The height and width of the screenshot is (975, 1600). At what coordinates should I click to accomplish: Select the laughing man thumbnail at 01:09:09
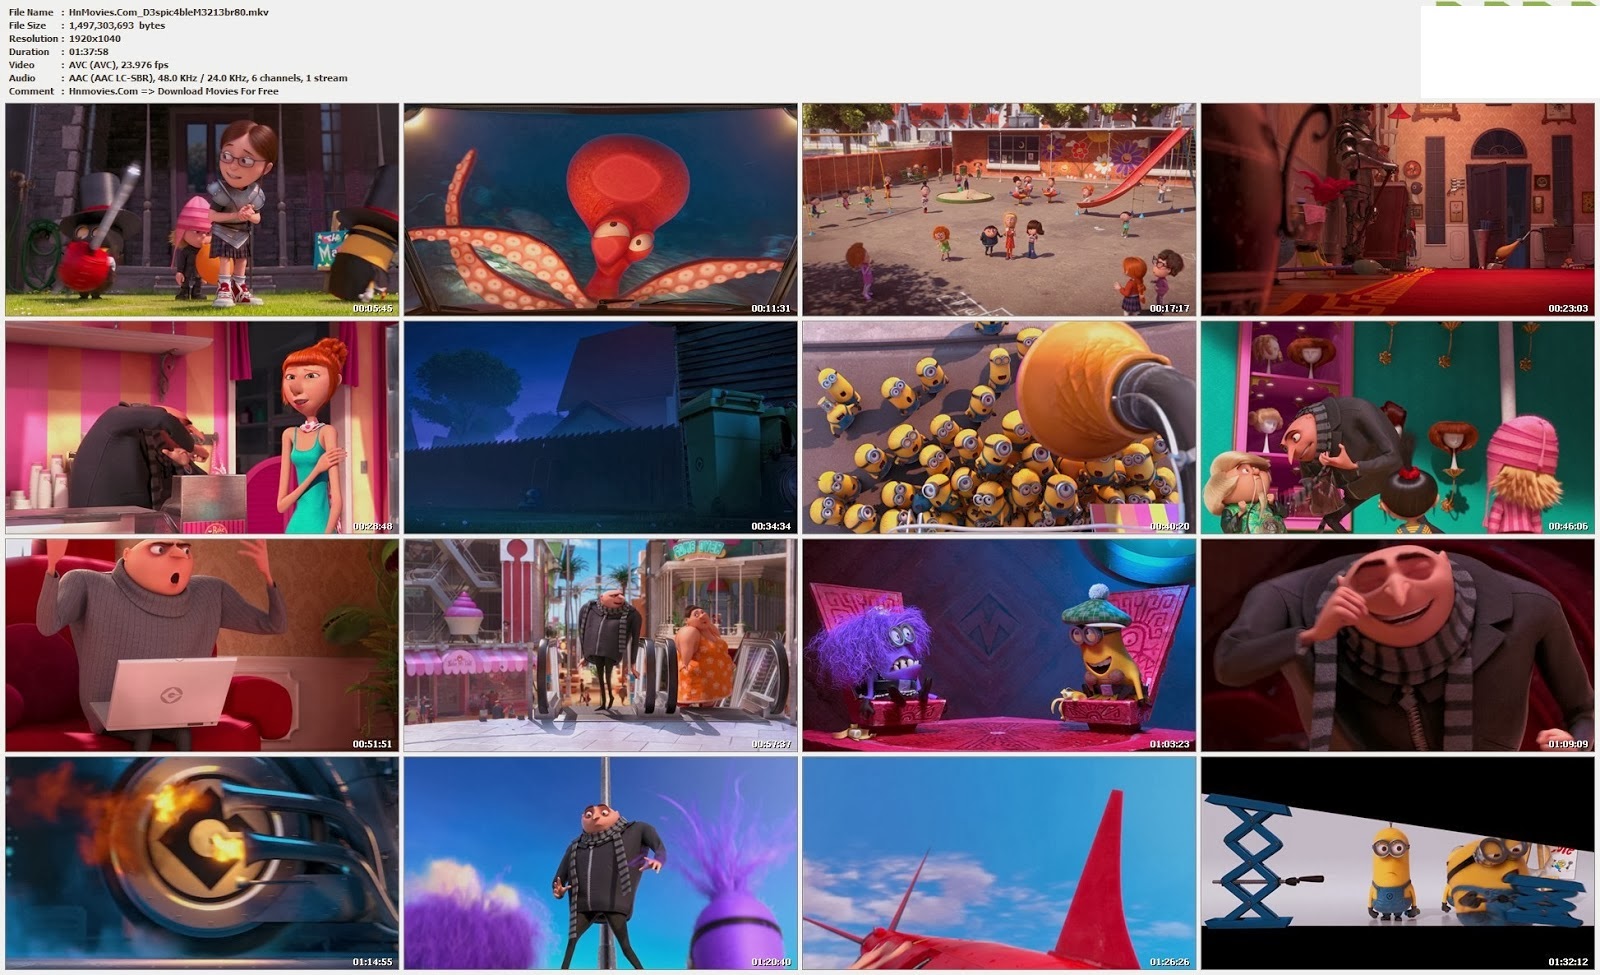click(1398, 646)
